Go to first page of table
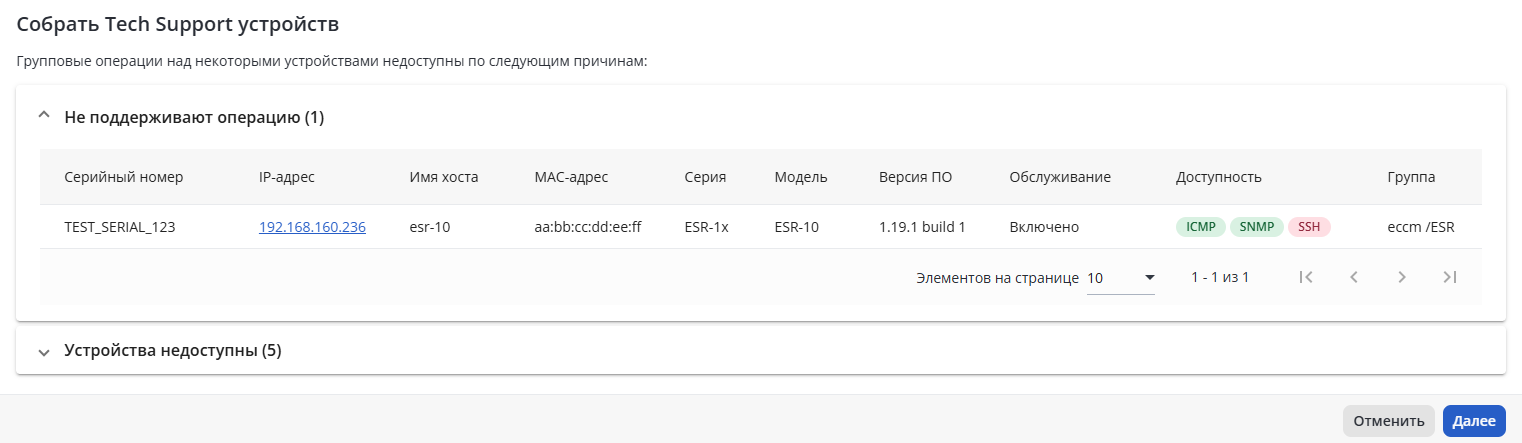The height and width of the screenshot is (443, 1522). [1305, 277]
